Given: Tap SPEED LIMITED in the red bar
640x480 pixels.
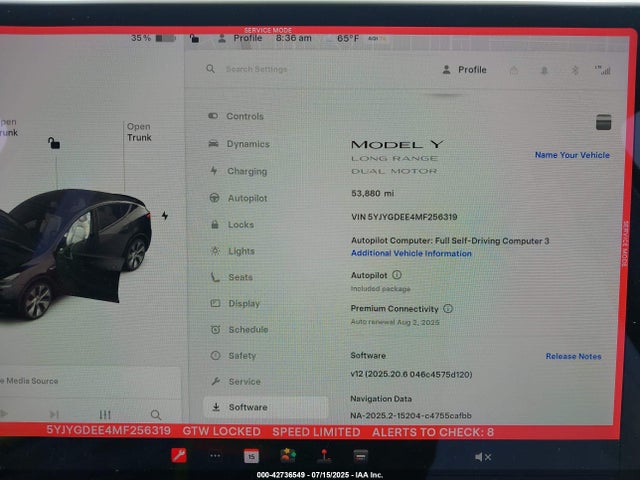Looking at the screenshot, I should (316, 432).
